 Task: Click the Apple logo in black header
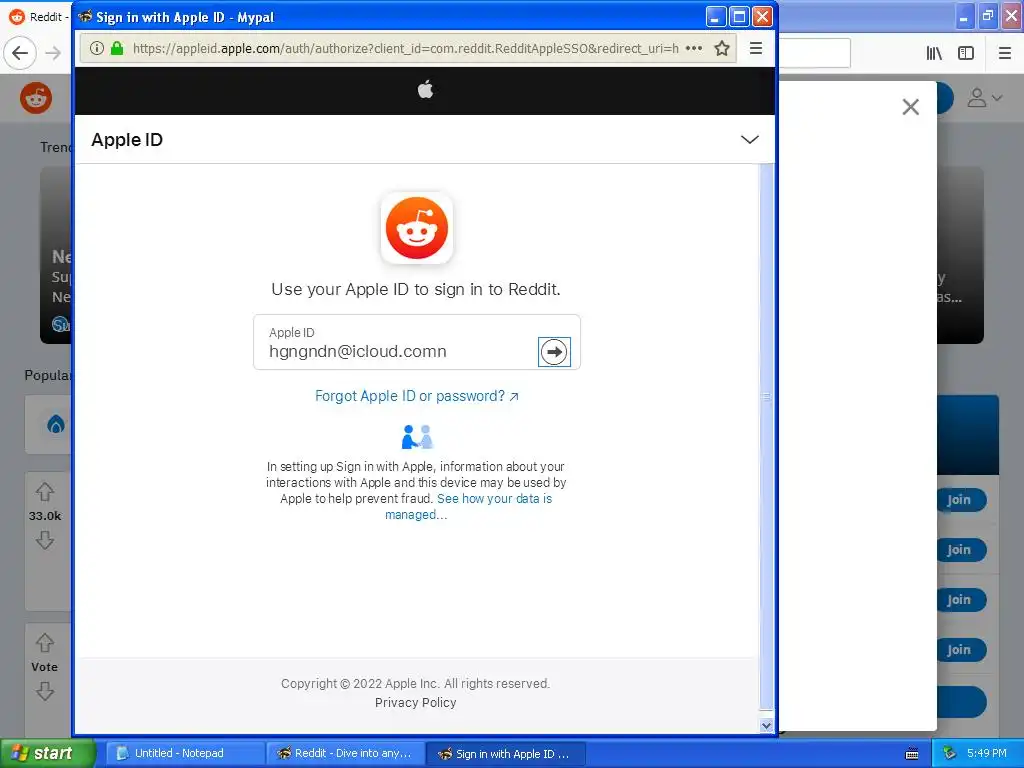(425, 89)
